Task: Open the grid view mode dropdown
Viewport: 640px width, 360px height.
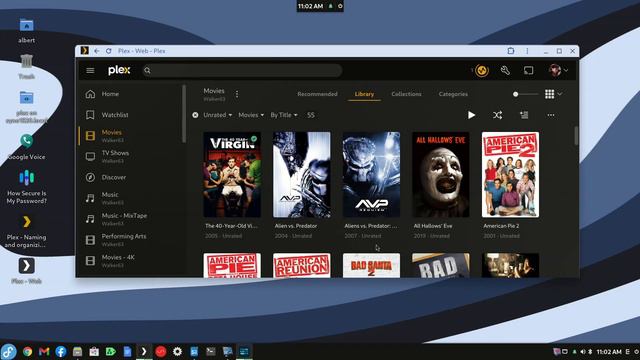Action: coord(554,94)
